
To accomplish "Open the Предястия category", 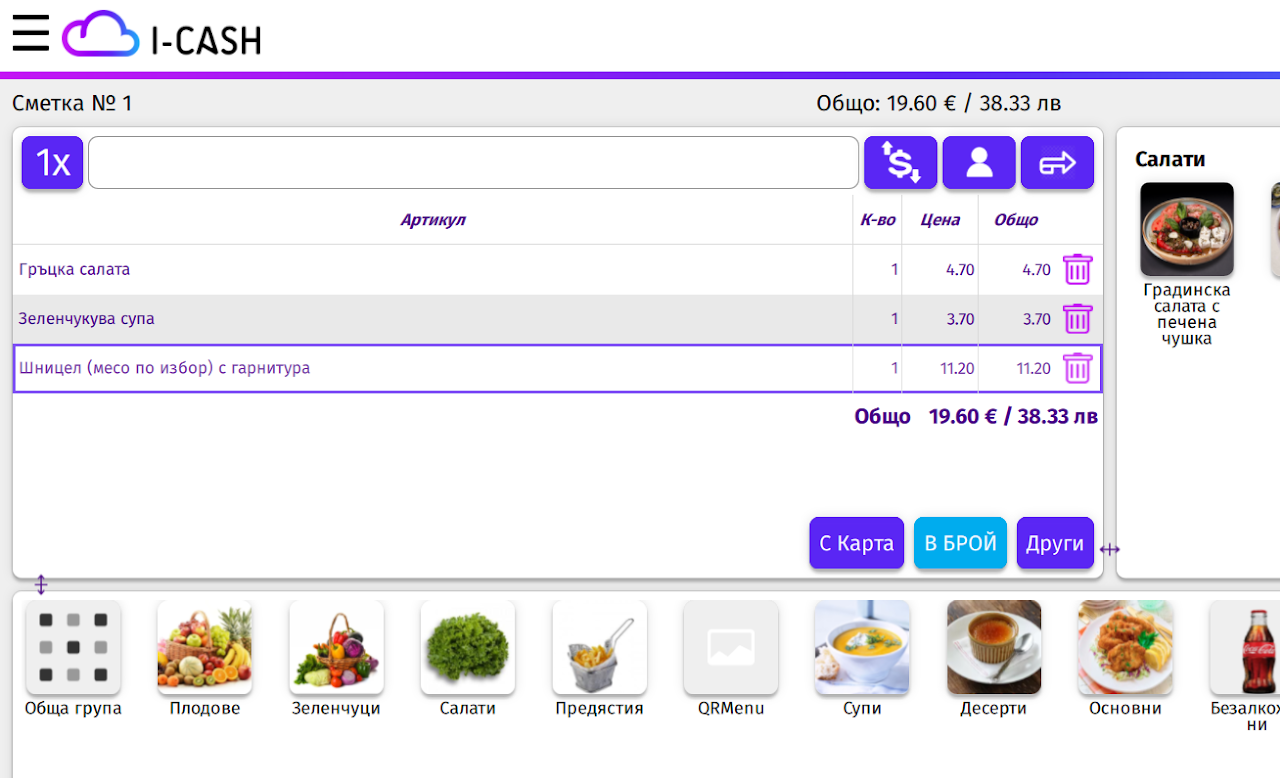I will click(599, 659).
